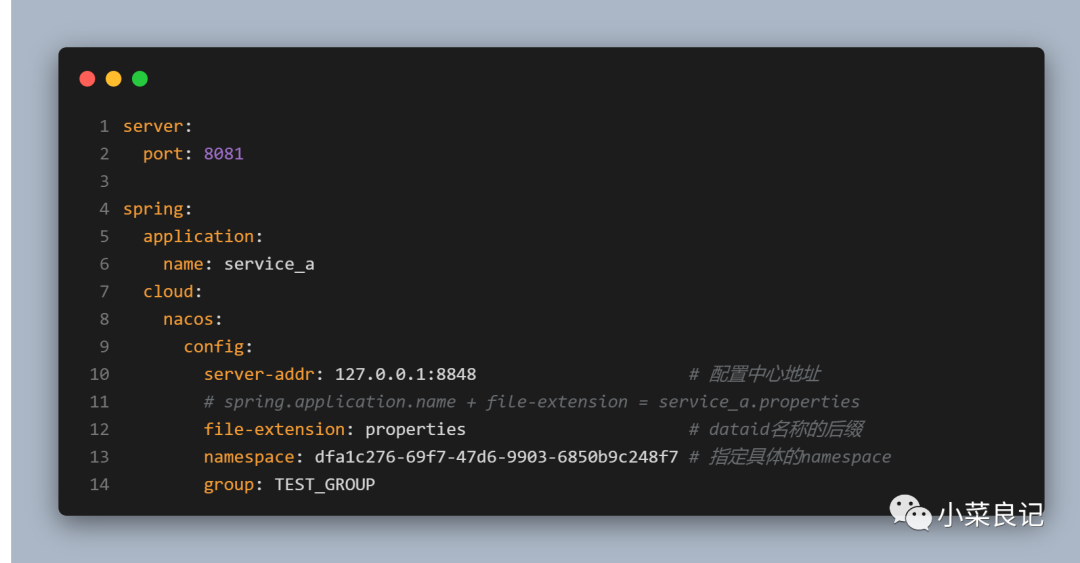Select the port value 8081
The image size is (1080, 563).
click(223, 154)
